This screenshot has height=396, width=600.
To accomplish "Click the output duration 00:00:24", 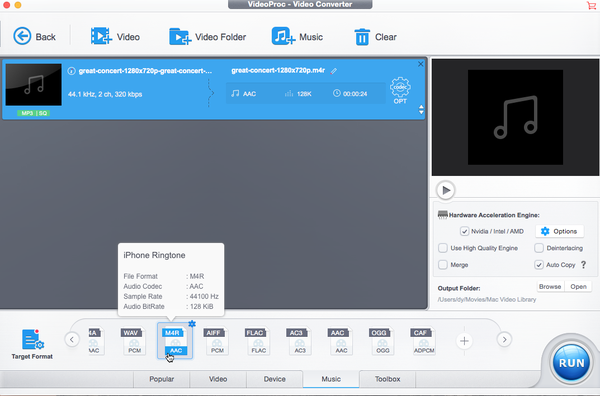I will point(355,94).
